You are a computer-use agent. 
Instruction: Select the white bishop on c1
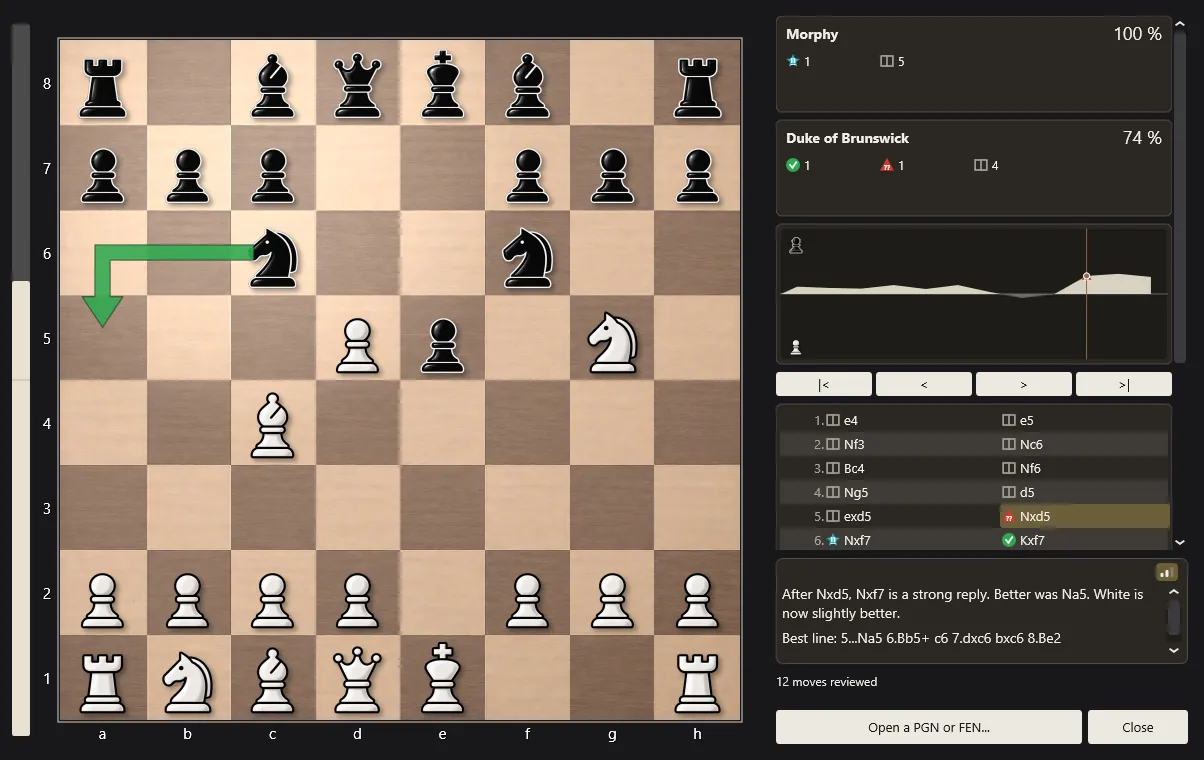click(272, 679)
